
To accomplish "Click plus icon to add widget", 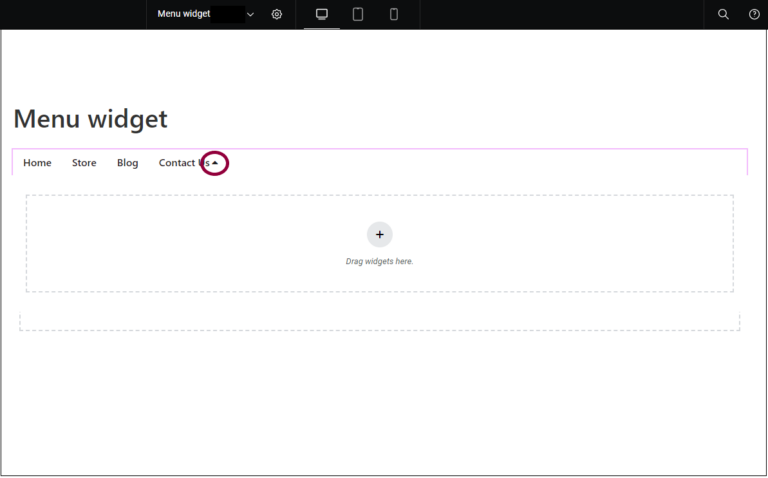I will click(380, 234).
